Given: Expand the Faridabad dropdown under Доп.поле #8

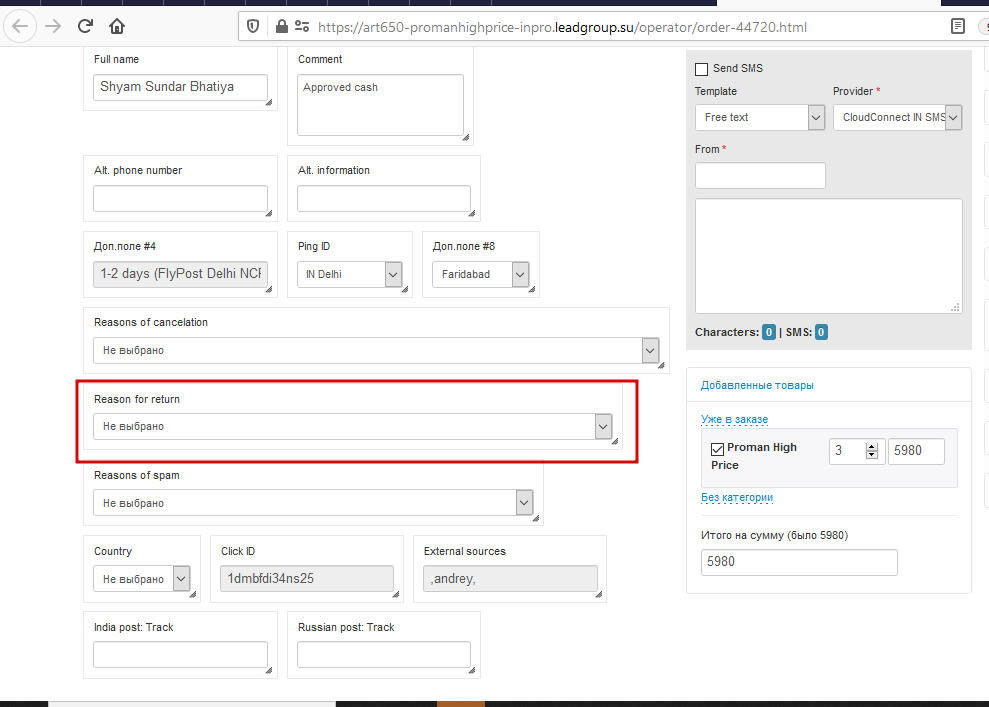Looking at the screenshot, I should click(481, 274).
